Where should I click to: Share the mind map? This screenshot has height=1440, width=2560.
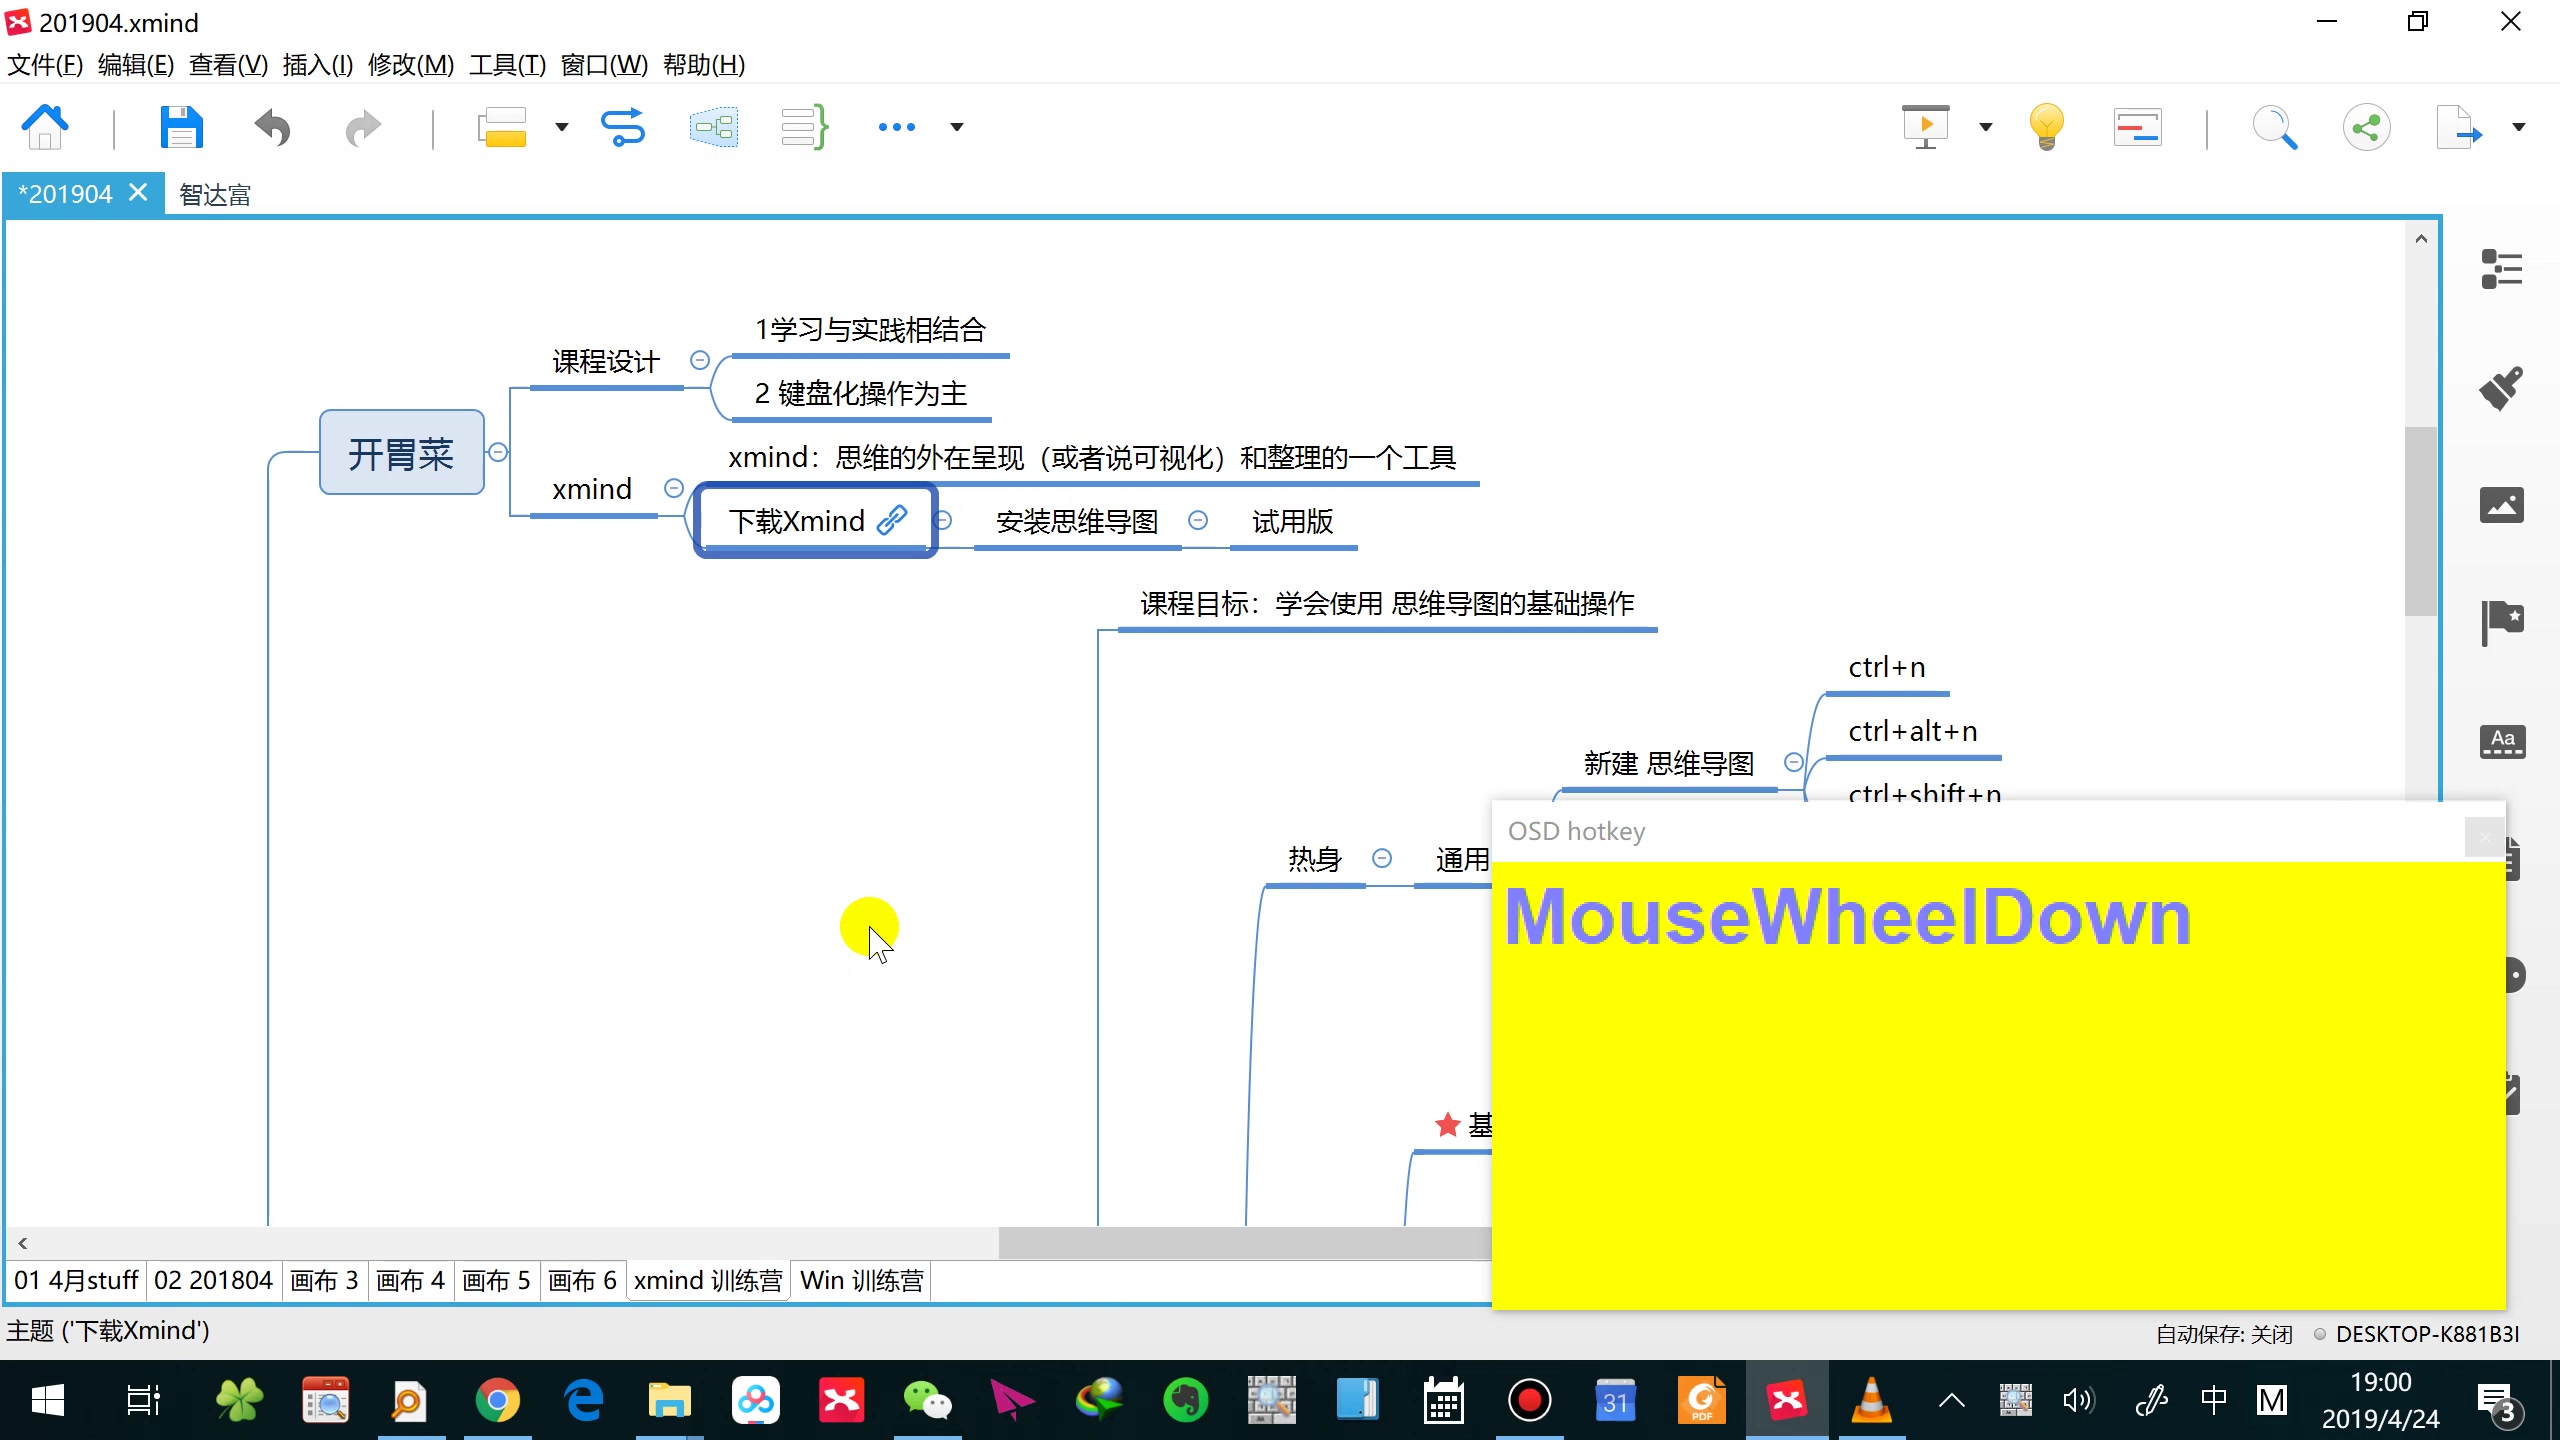2366,127
